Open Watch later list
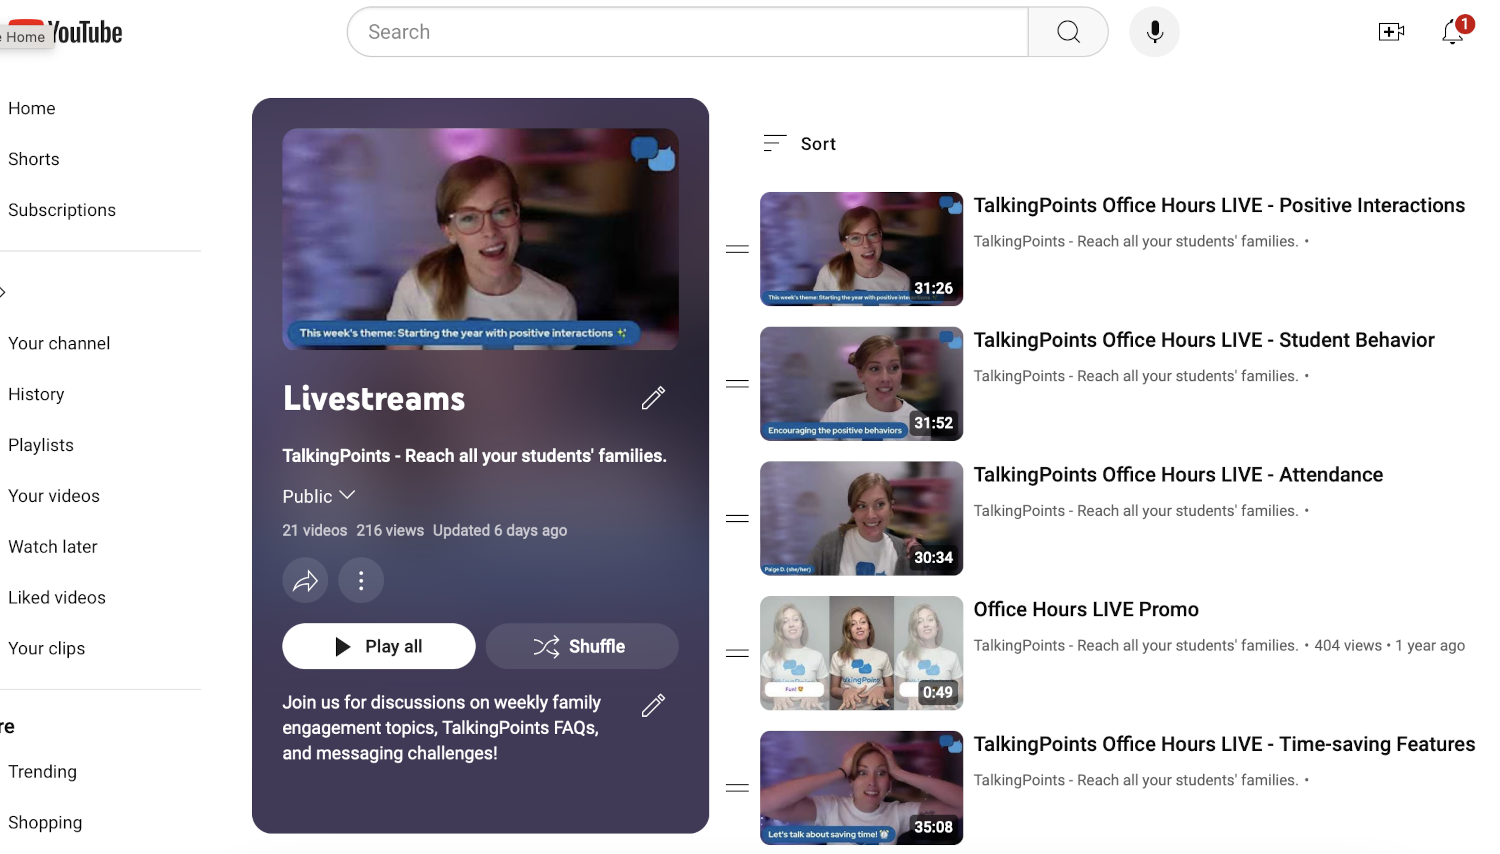 pyautogui.click(x=53, y=547)
